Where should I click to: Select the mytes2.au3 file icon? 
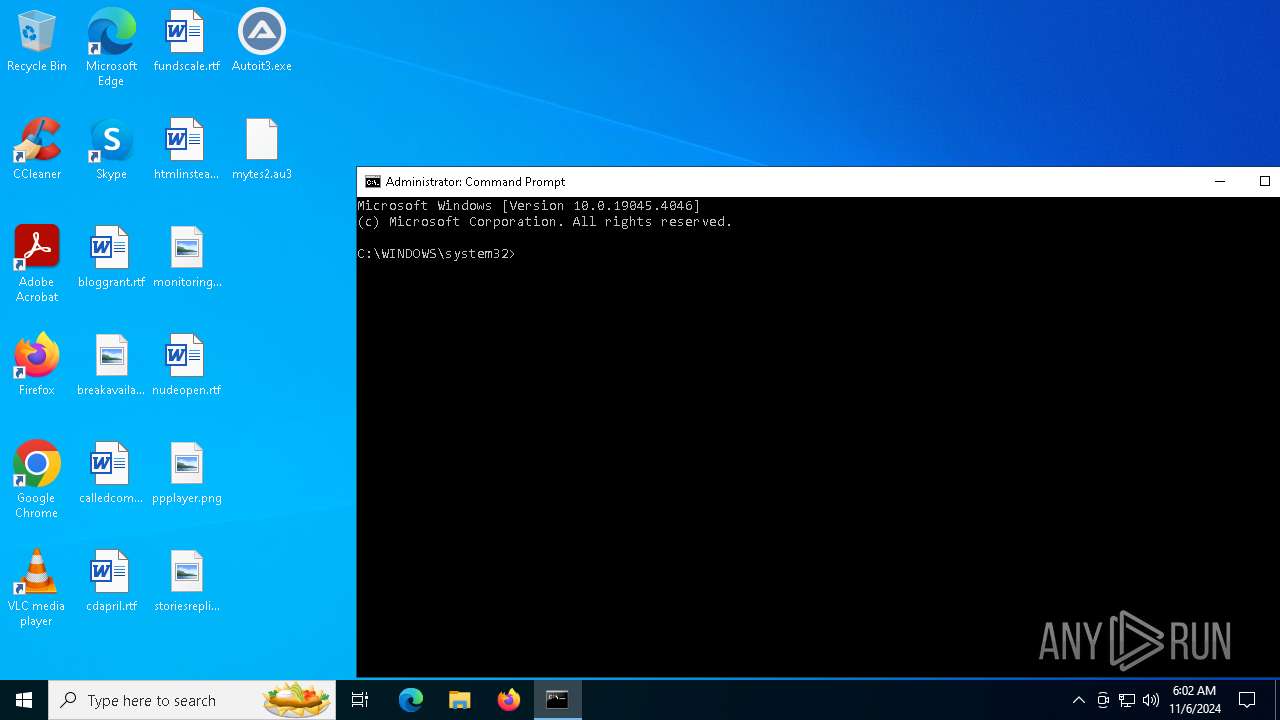pos(262,149)
